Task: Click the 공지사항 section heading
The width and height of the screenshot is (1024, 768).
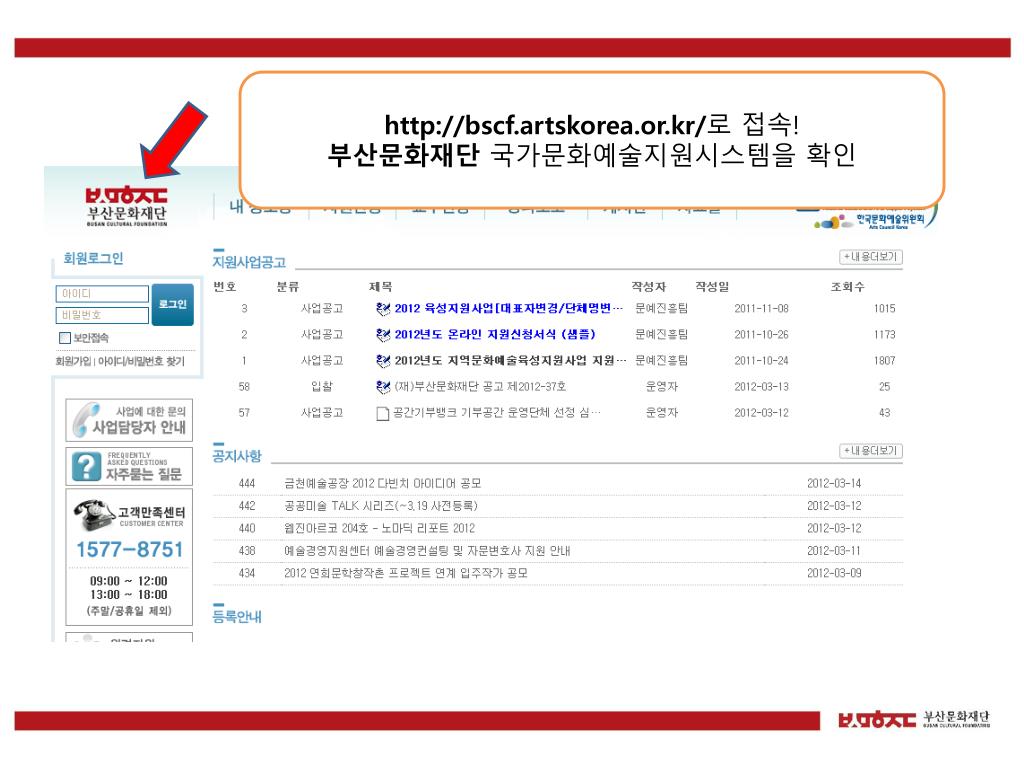Action: pyautogui.click(x=236, y=455)
